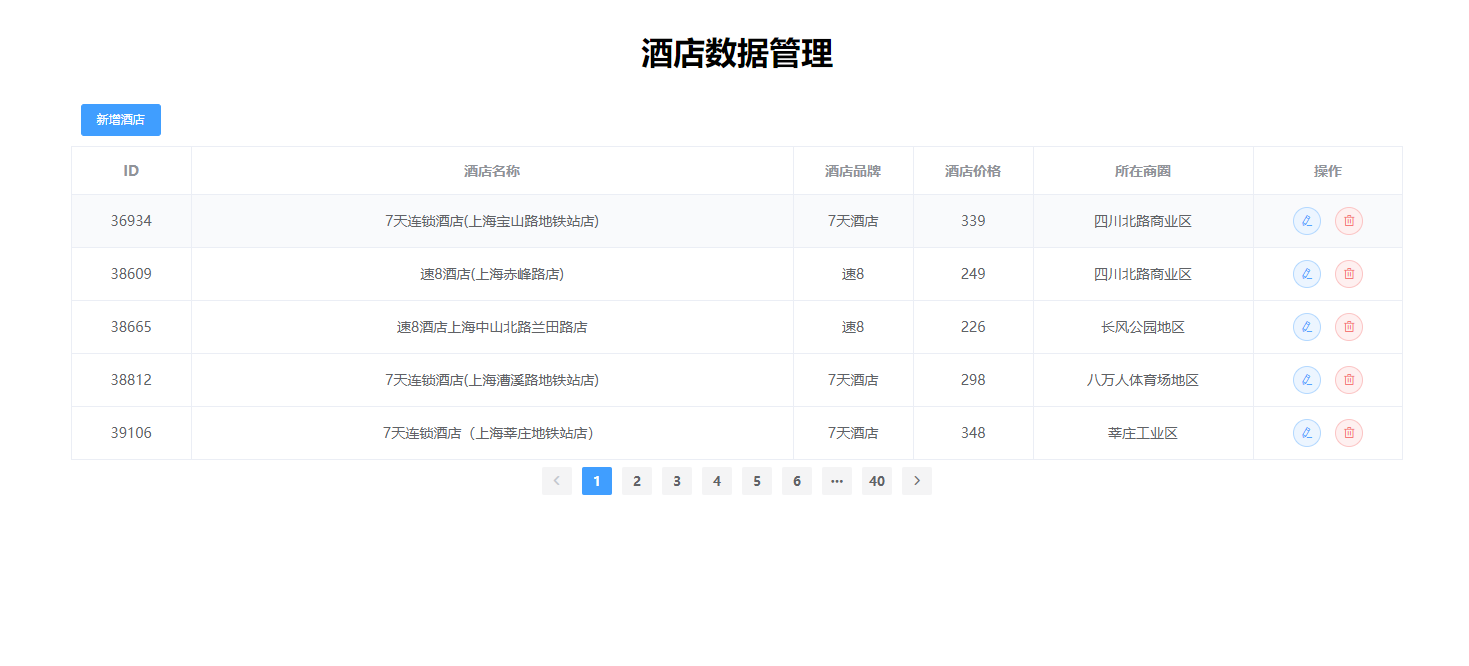Select page 1 in the pagination
1469x666 pixels.
(597, 481)
